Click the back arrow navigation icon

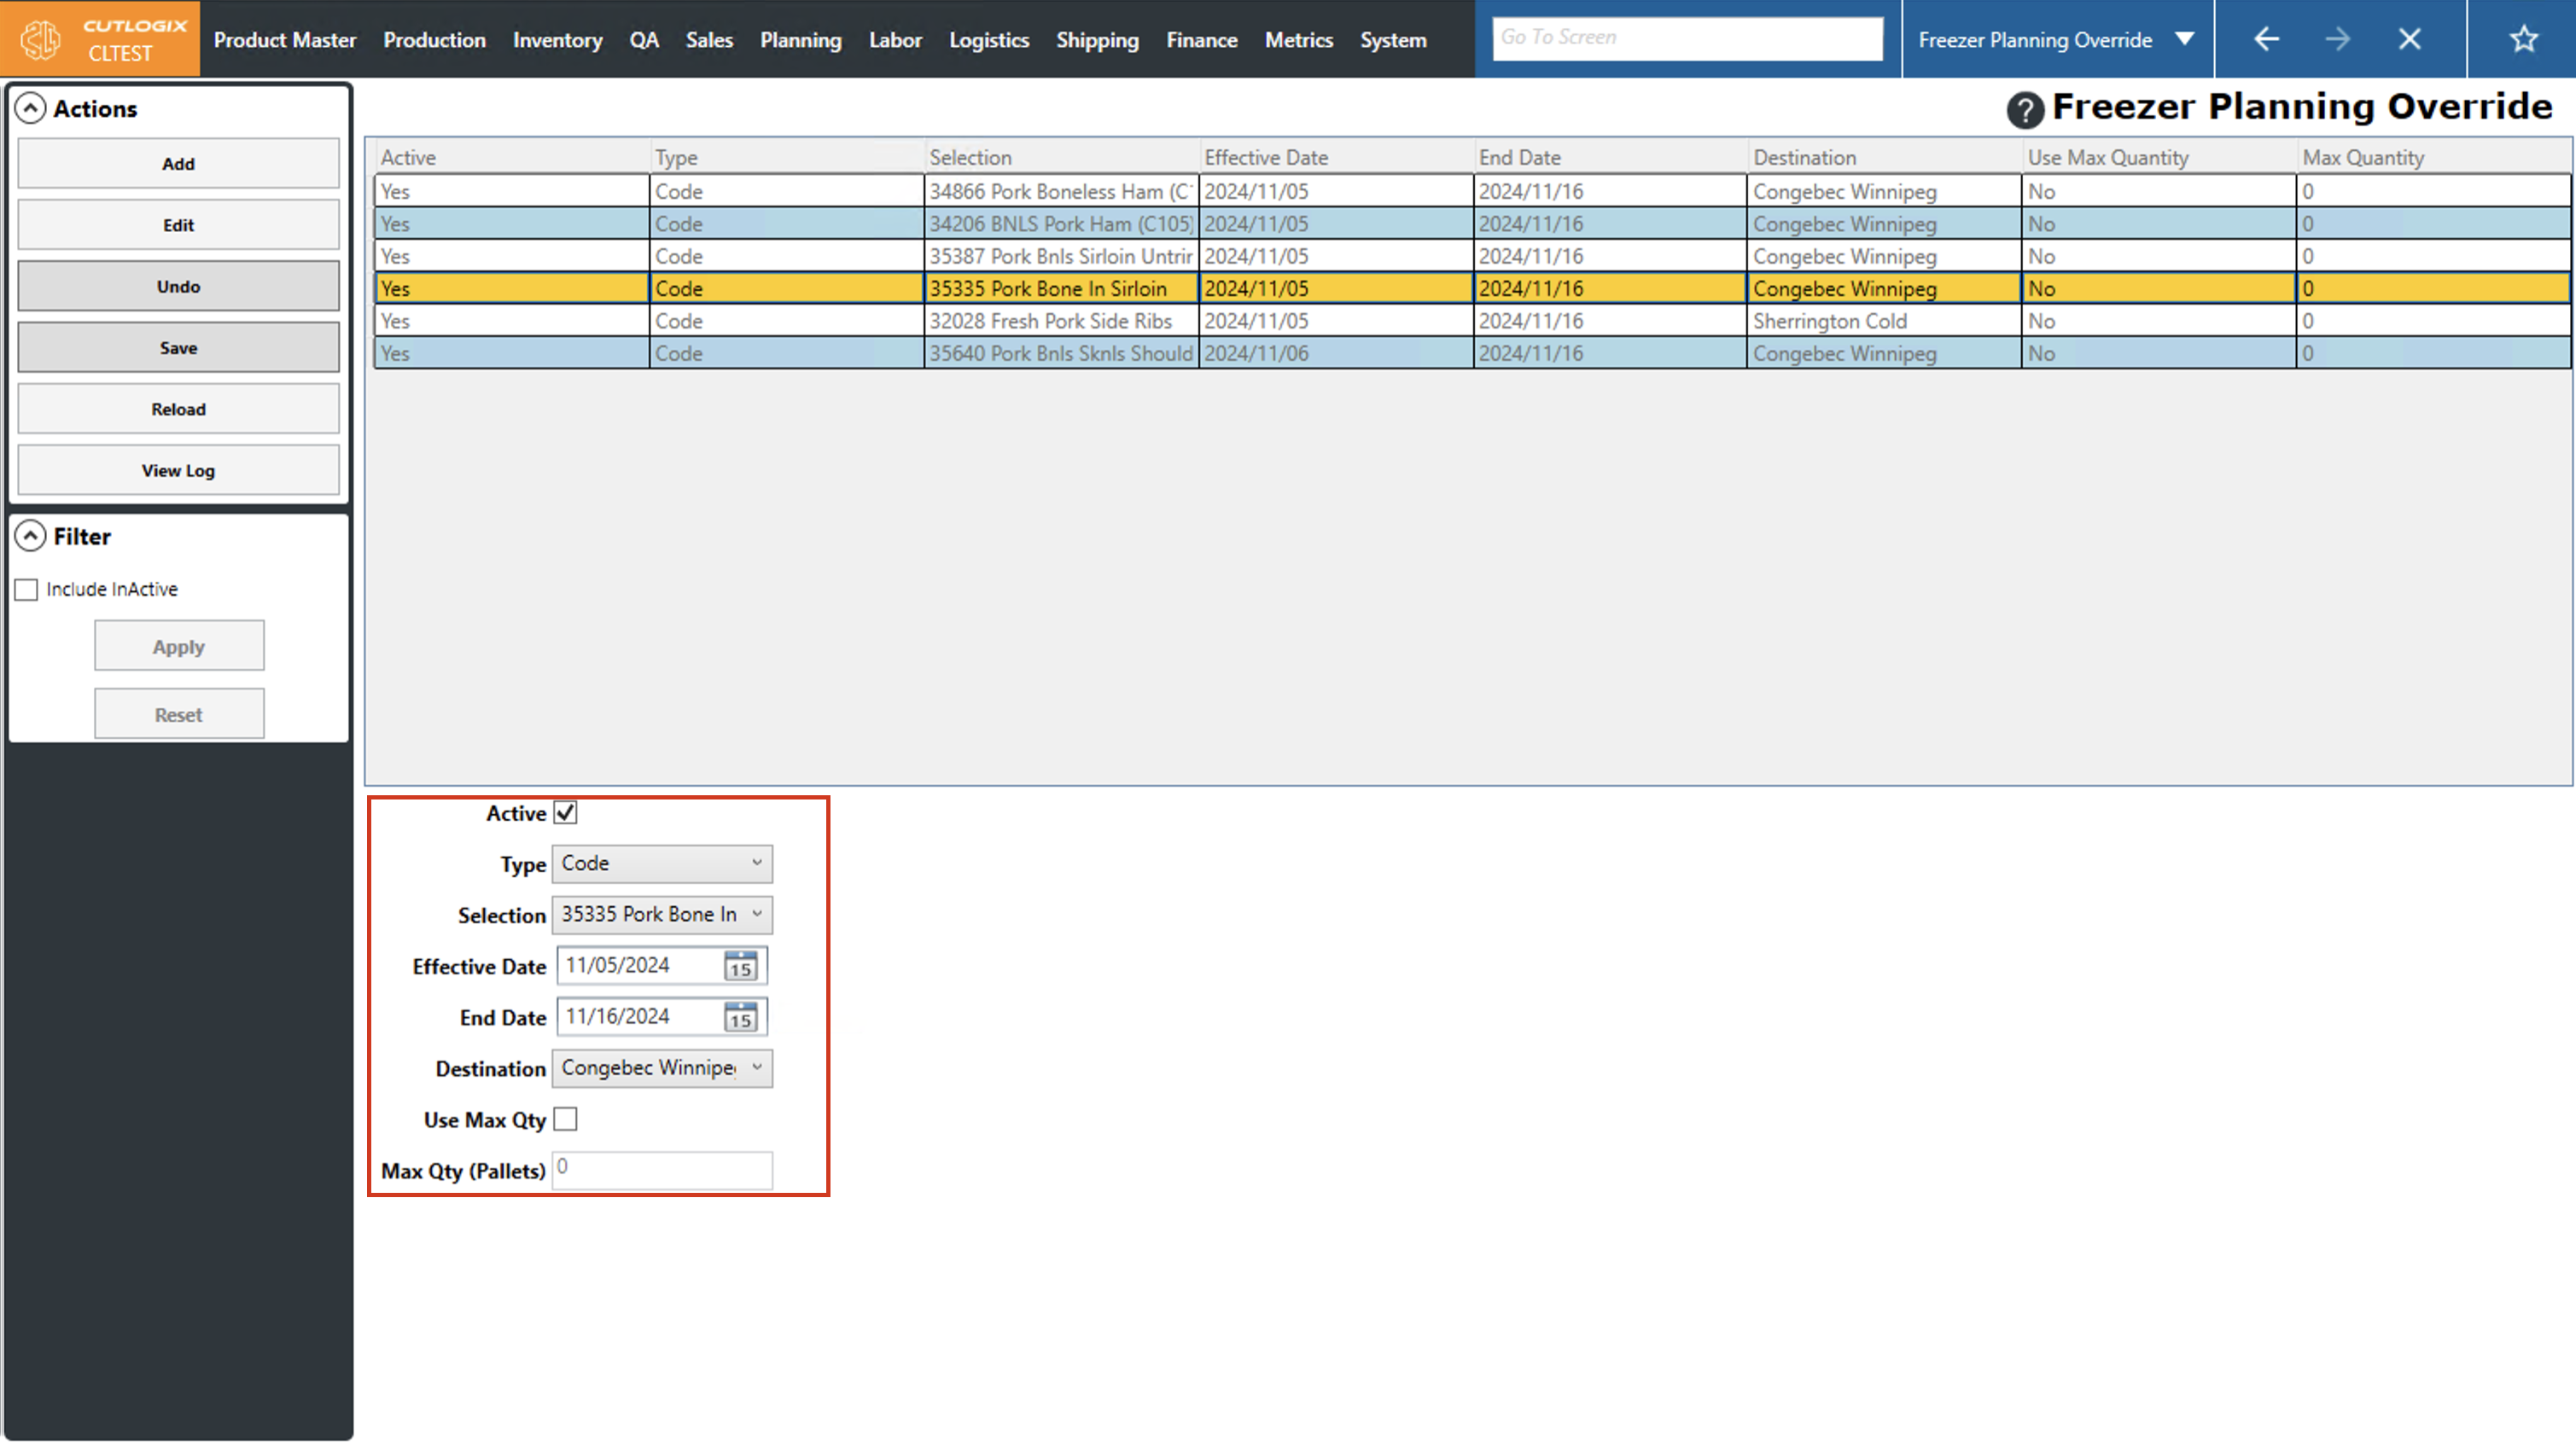click(x=2266, y=39)
